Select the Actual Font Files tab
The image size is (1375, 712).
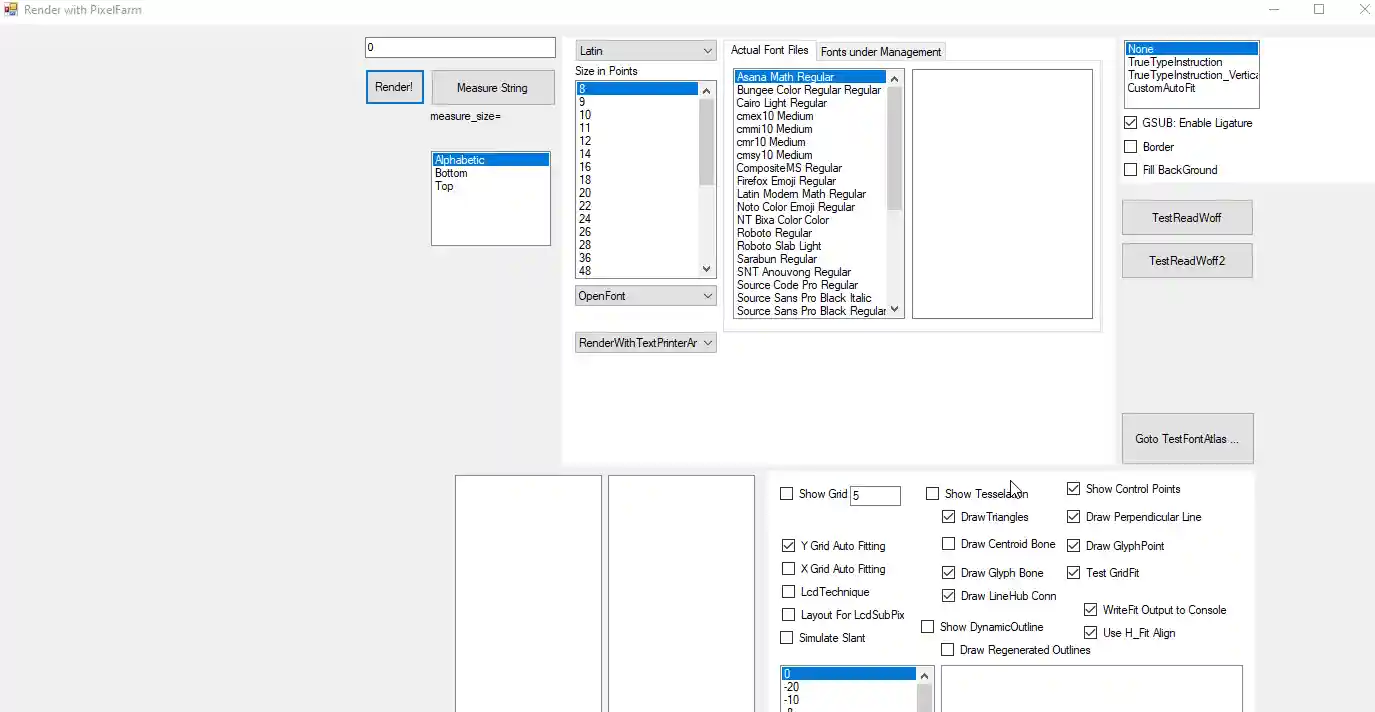769,50
